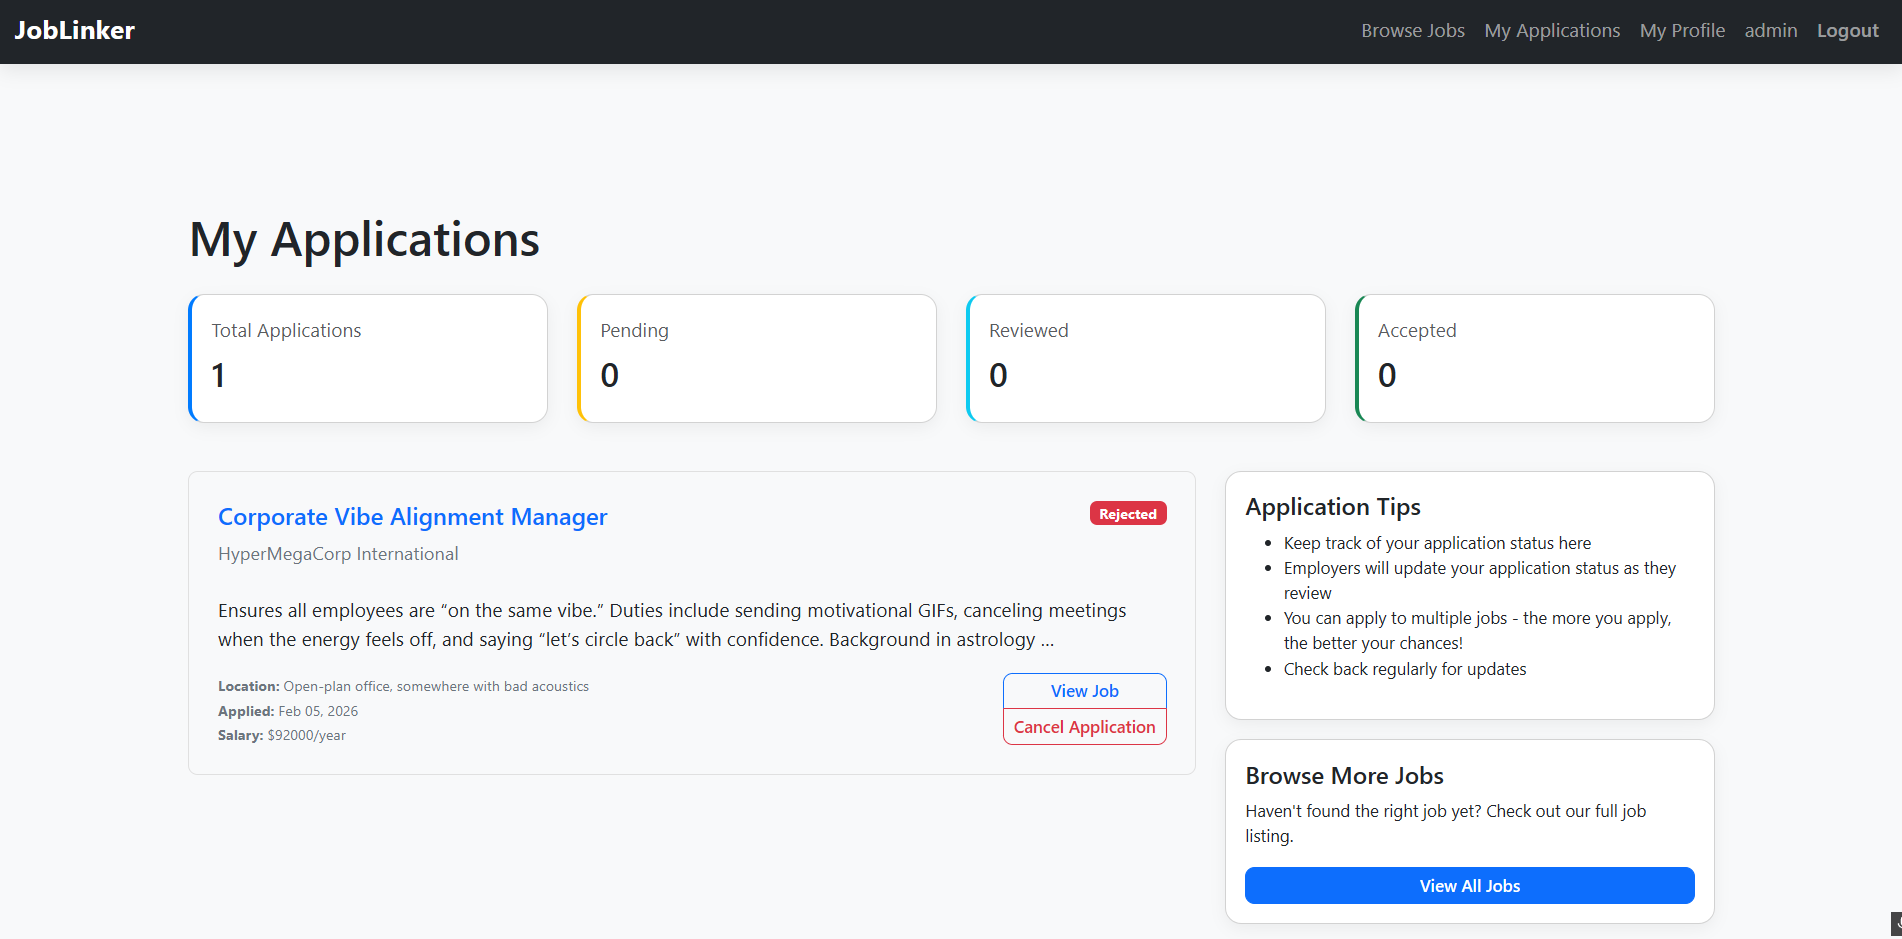Click the Browse More Jobs heading
The height and width of the screenshot is (939, 1902).
[1344, 776]
